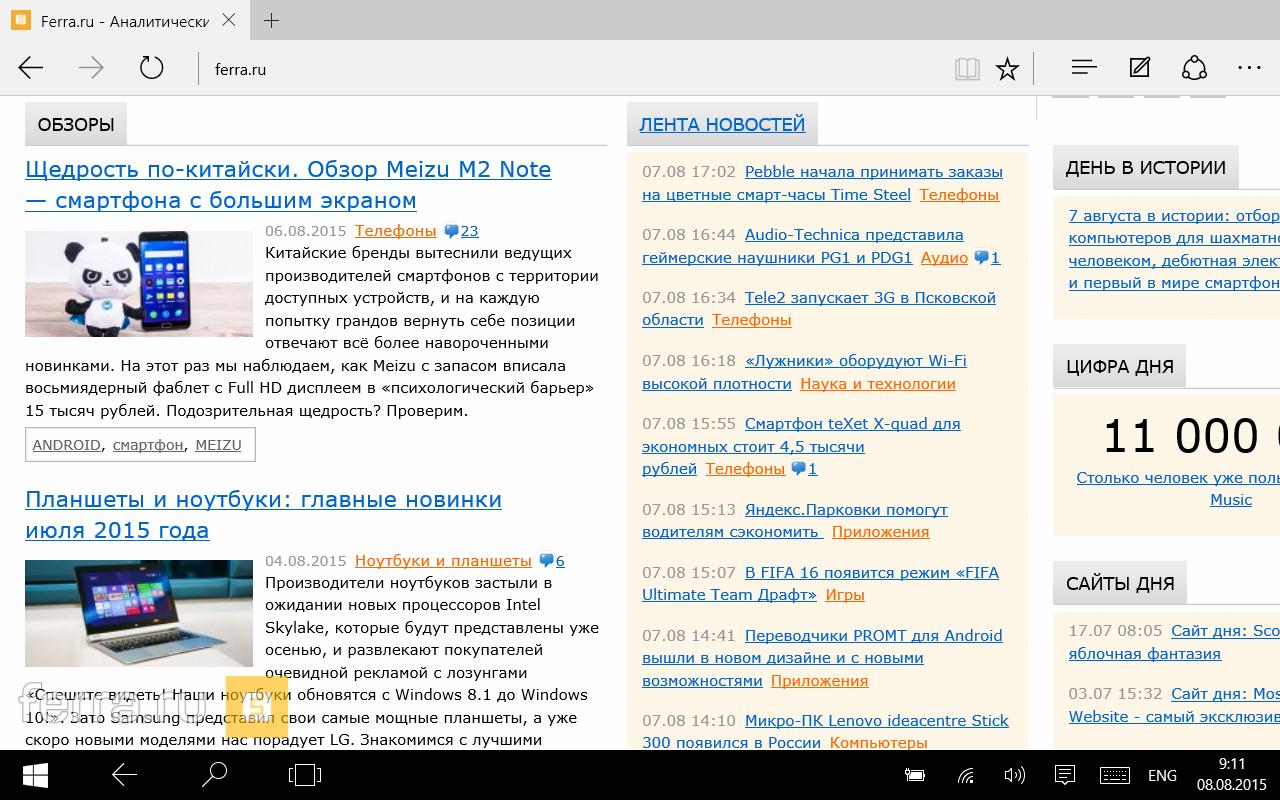Refresh the ferra.ru page
Viewport: 1280px width, 800px height.
click(151, 68)
